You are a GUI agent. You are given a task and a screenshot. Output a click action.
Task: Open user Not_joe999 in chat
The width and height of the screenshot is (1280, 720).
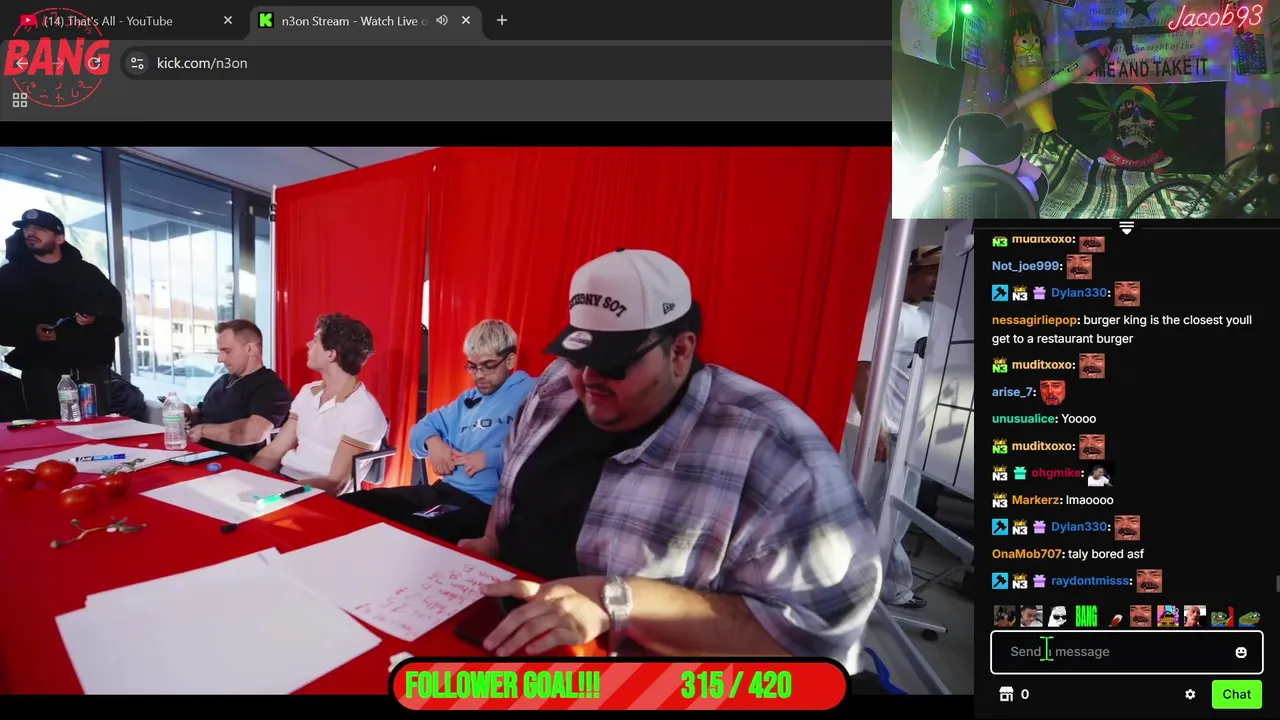click(1026, 266)
